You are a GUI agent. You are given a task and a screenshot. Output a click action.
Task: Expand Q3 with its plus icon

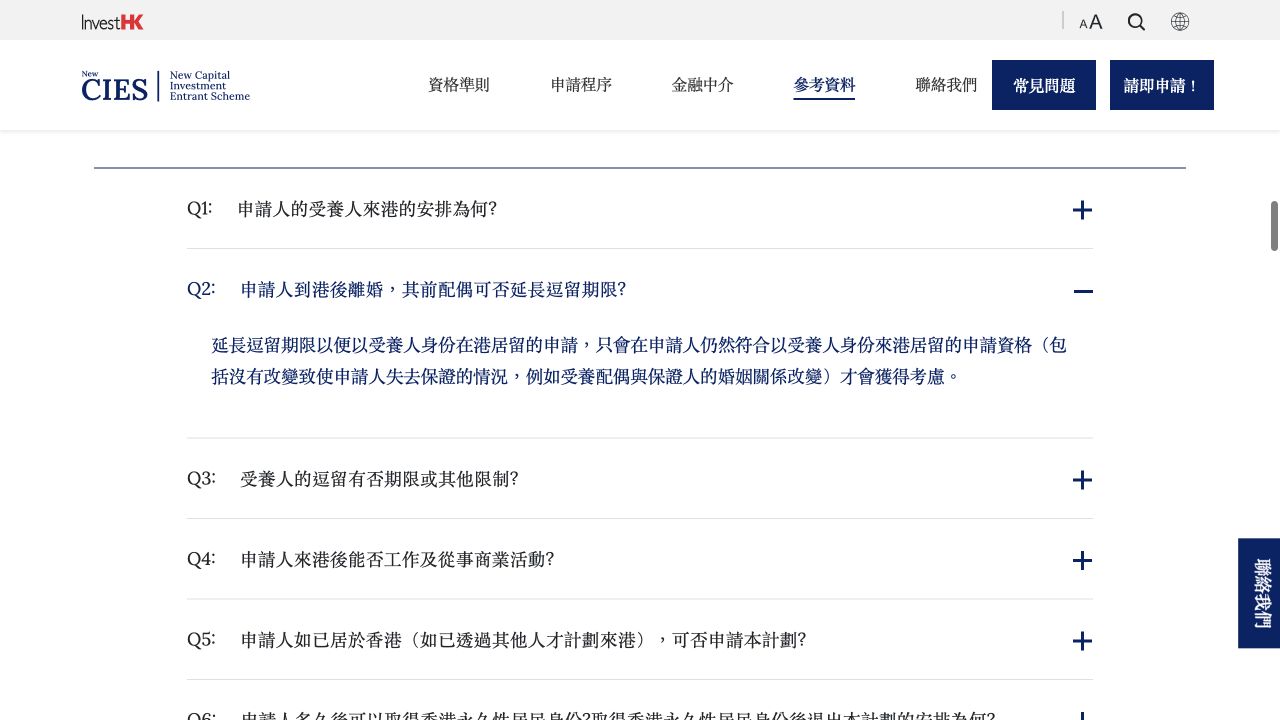1082,480
